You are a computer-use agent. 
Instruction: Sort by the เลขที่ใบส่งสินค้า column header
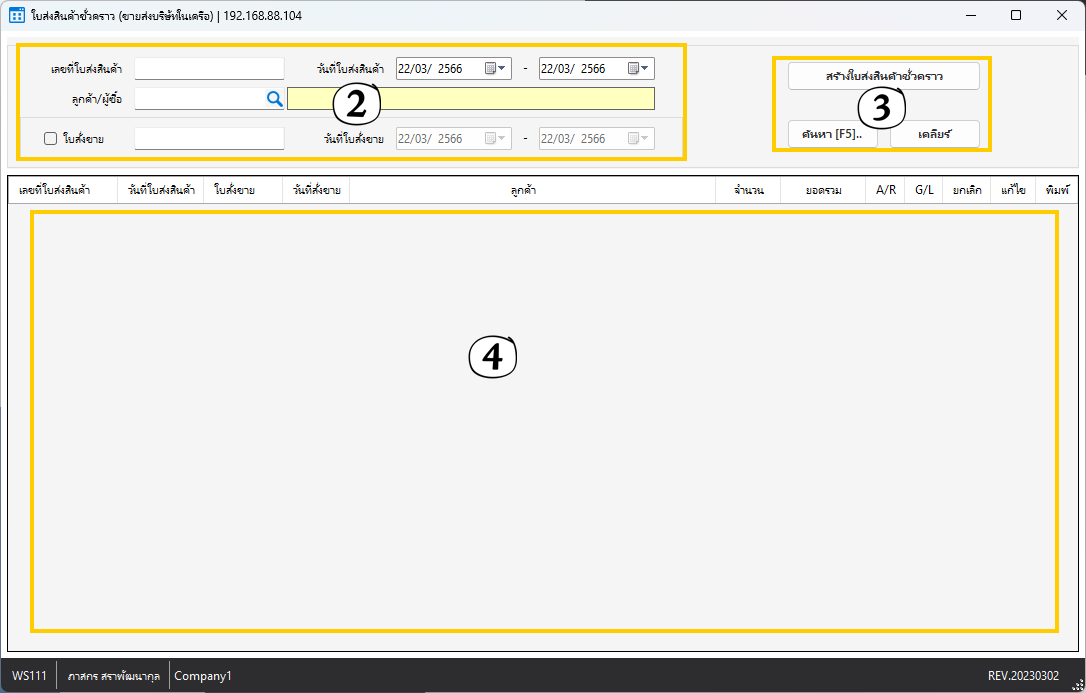[62, 190]
